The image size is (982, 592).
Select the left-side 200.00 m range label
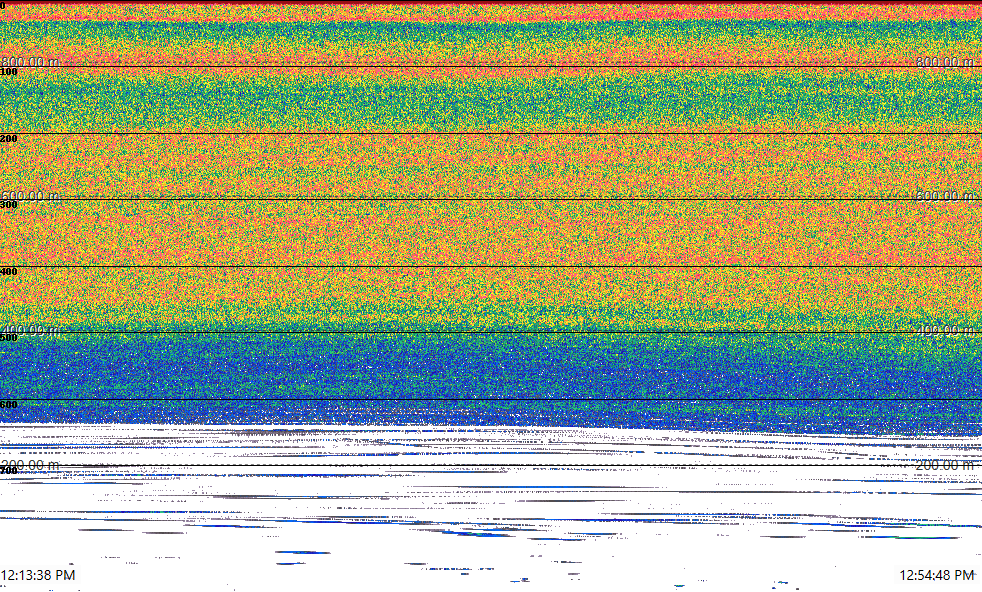[30, 465]
